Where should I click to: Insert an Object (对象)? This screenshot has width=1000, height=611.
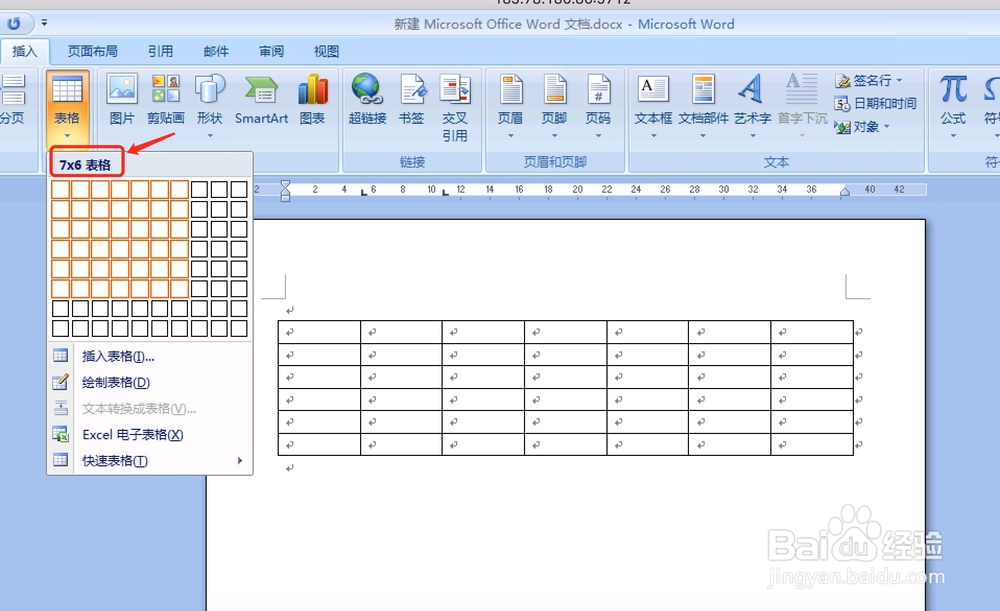click(x=862, y=127)
